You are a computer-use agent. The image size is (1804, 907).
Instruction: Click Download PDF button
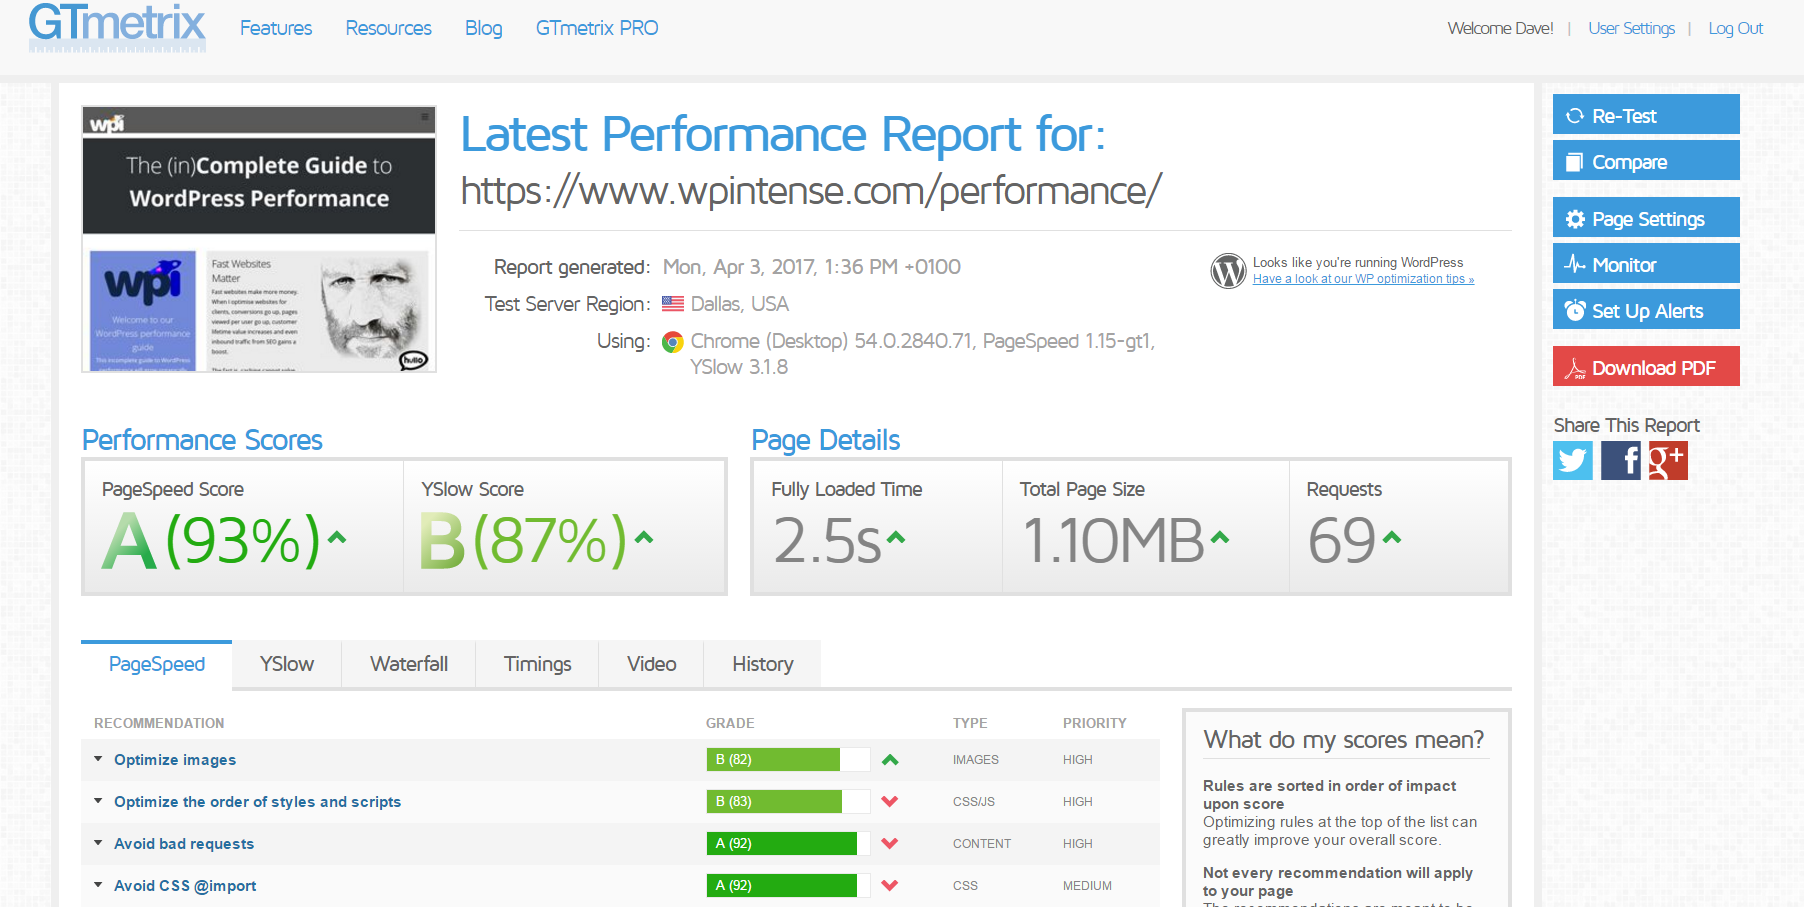1646,366
